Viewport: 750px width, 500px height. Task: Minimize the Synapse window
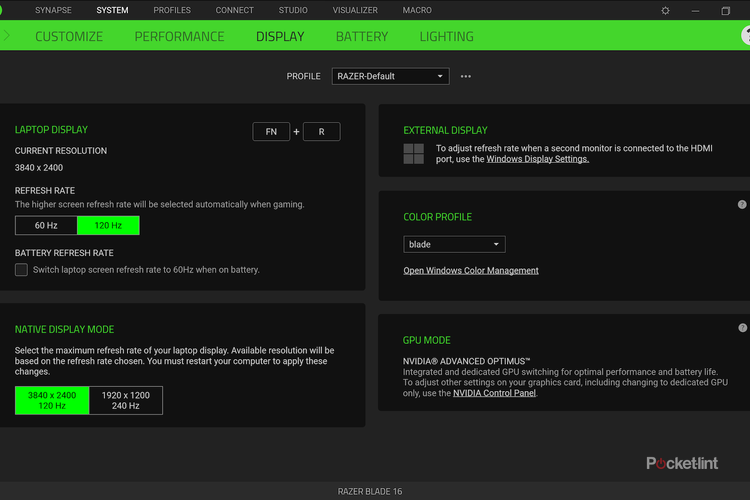click(x=695, y=11)
